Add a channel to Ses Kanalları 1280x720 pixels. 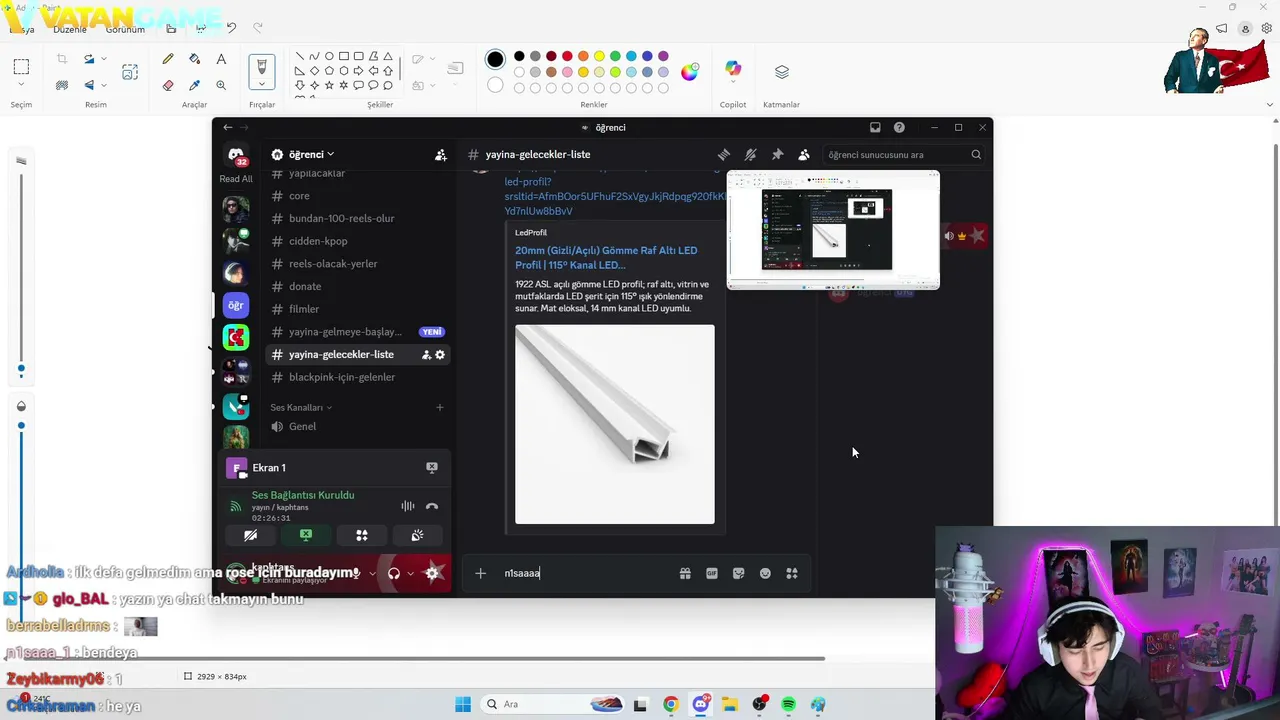[439, 408]
